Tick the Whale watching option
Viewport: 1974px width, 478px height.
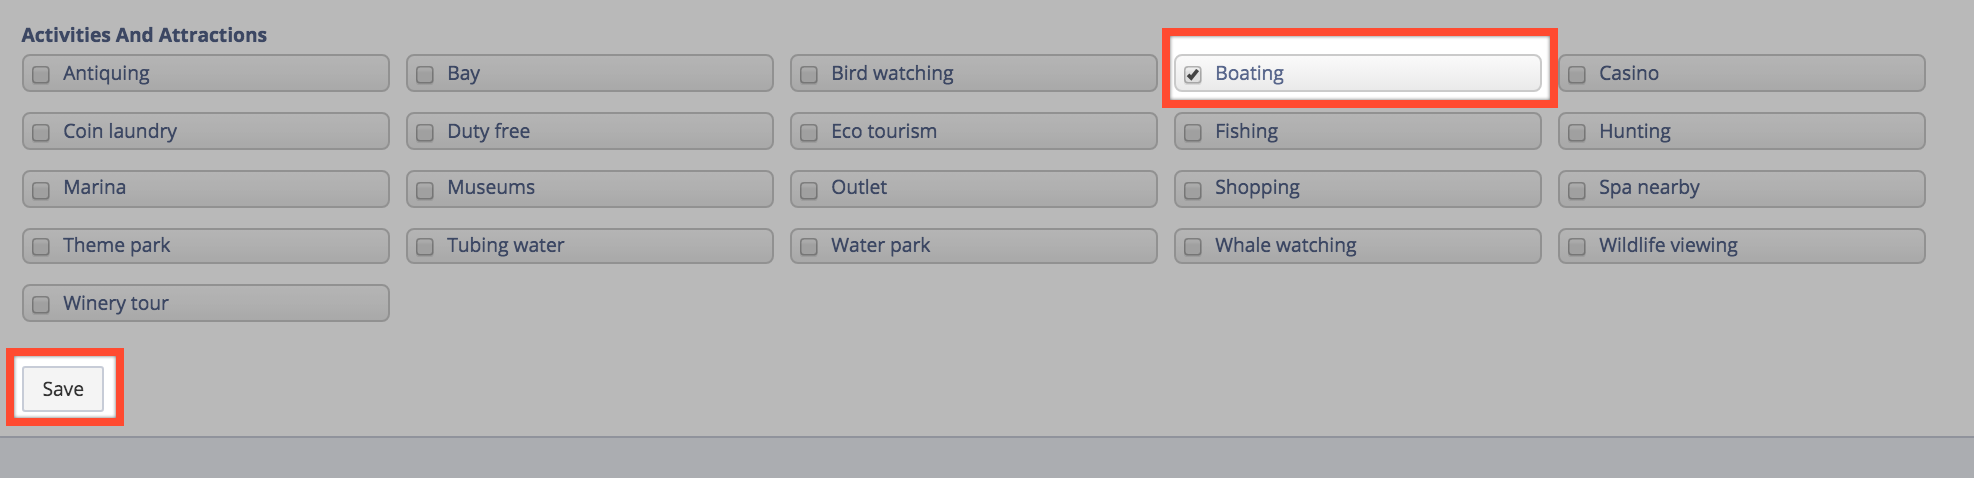coord(1192,246)
